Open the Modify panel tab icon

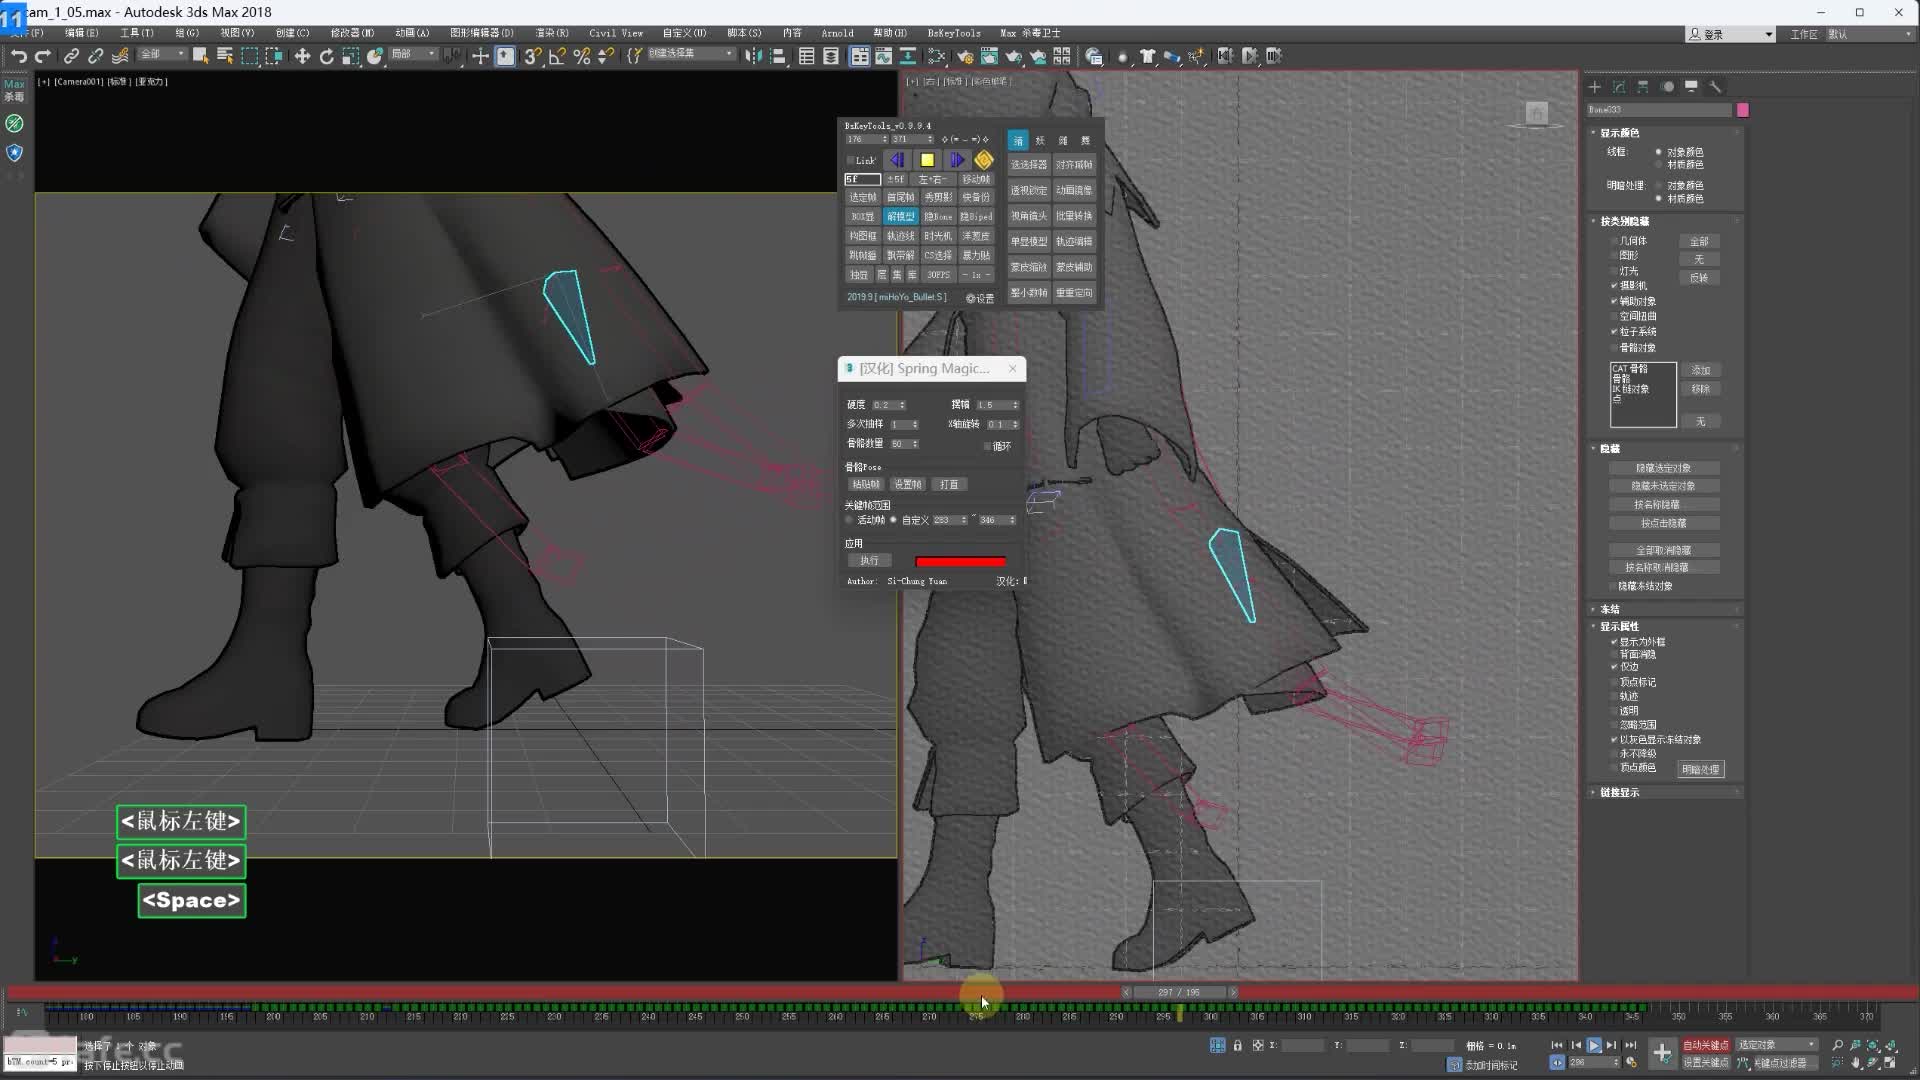1619,87
